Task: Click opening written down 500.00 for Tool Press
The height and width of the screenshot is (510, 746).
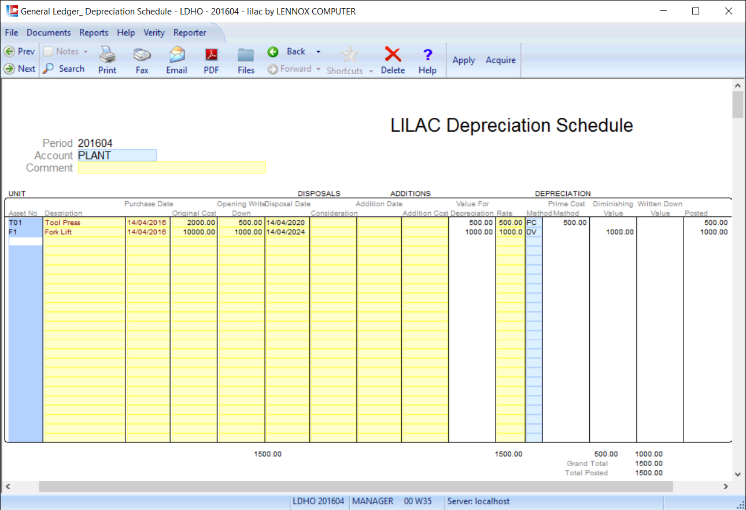Action: point(242,223)
